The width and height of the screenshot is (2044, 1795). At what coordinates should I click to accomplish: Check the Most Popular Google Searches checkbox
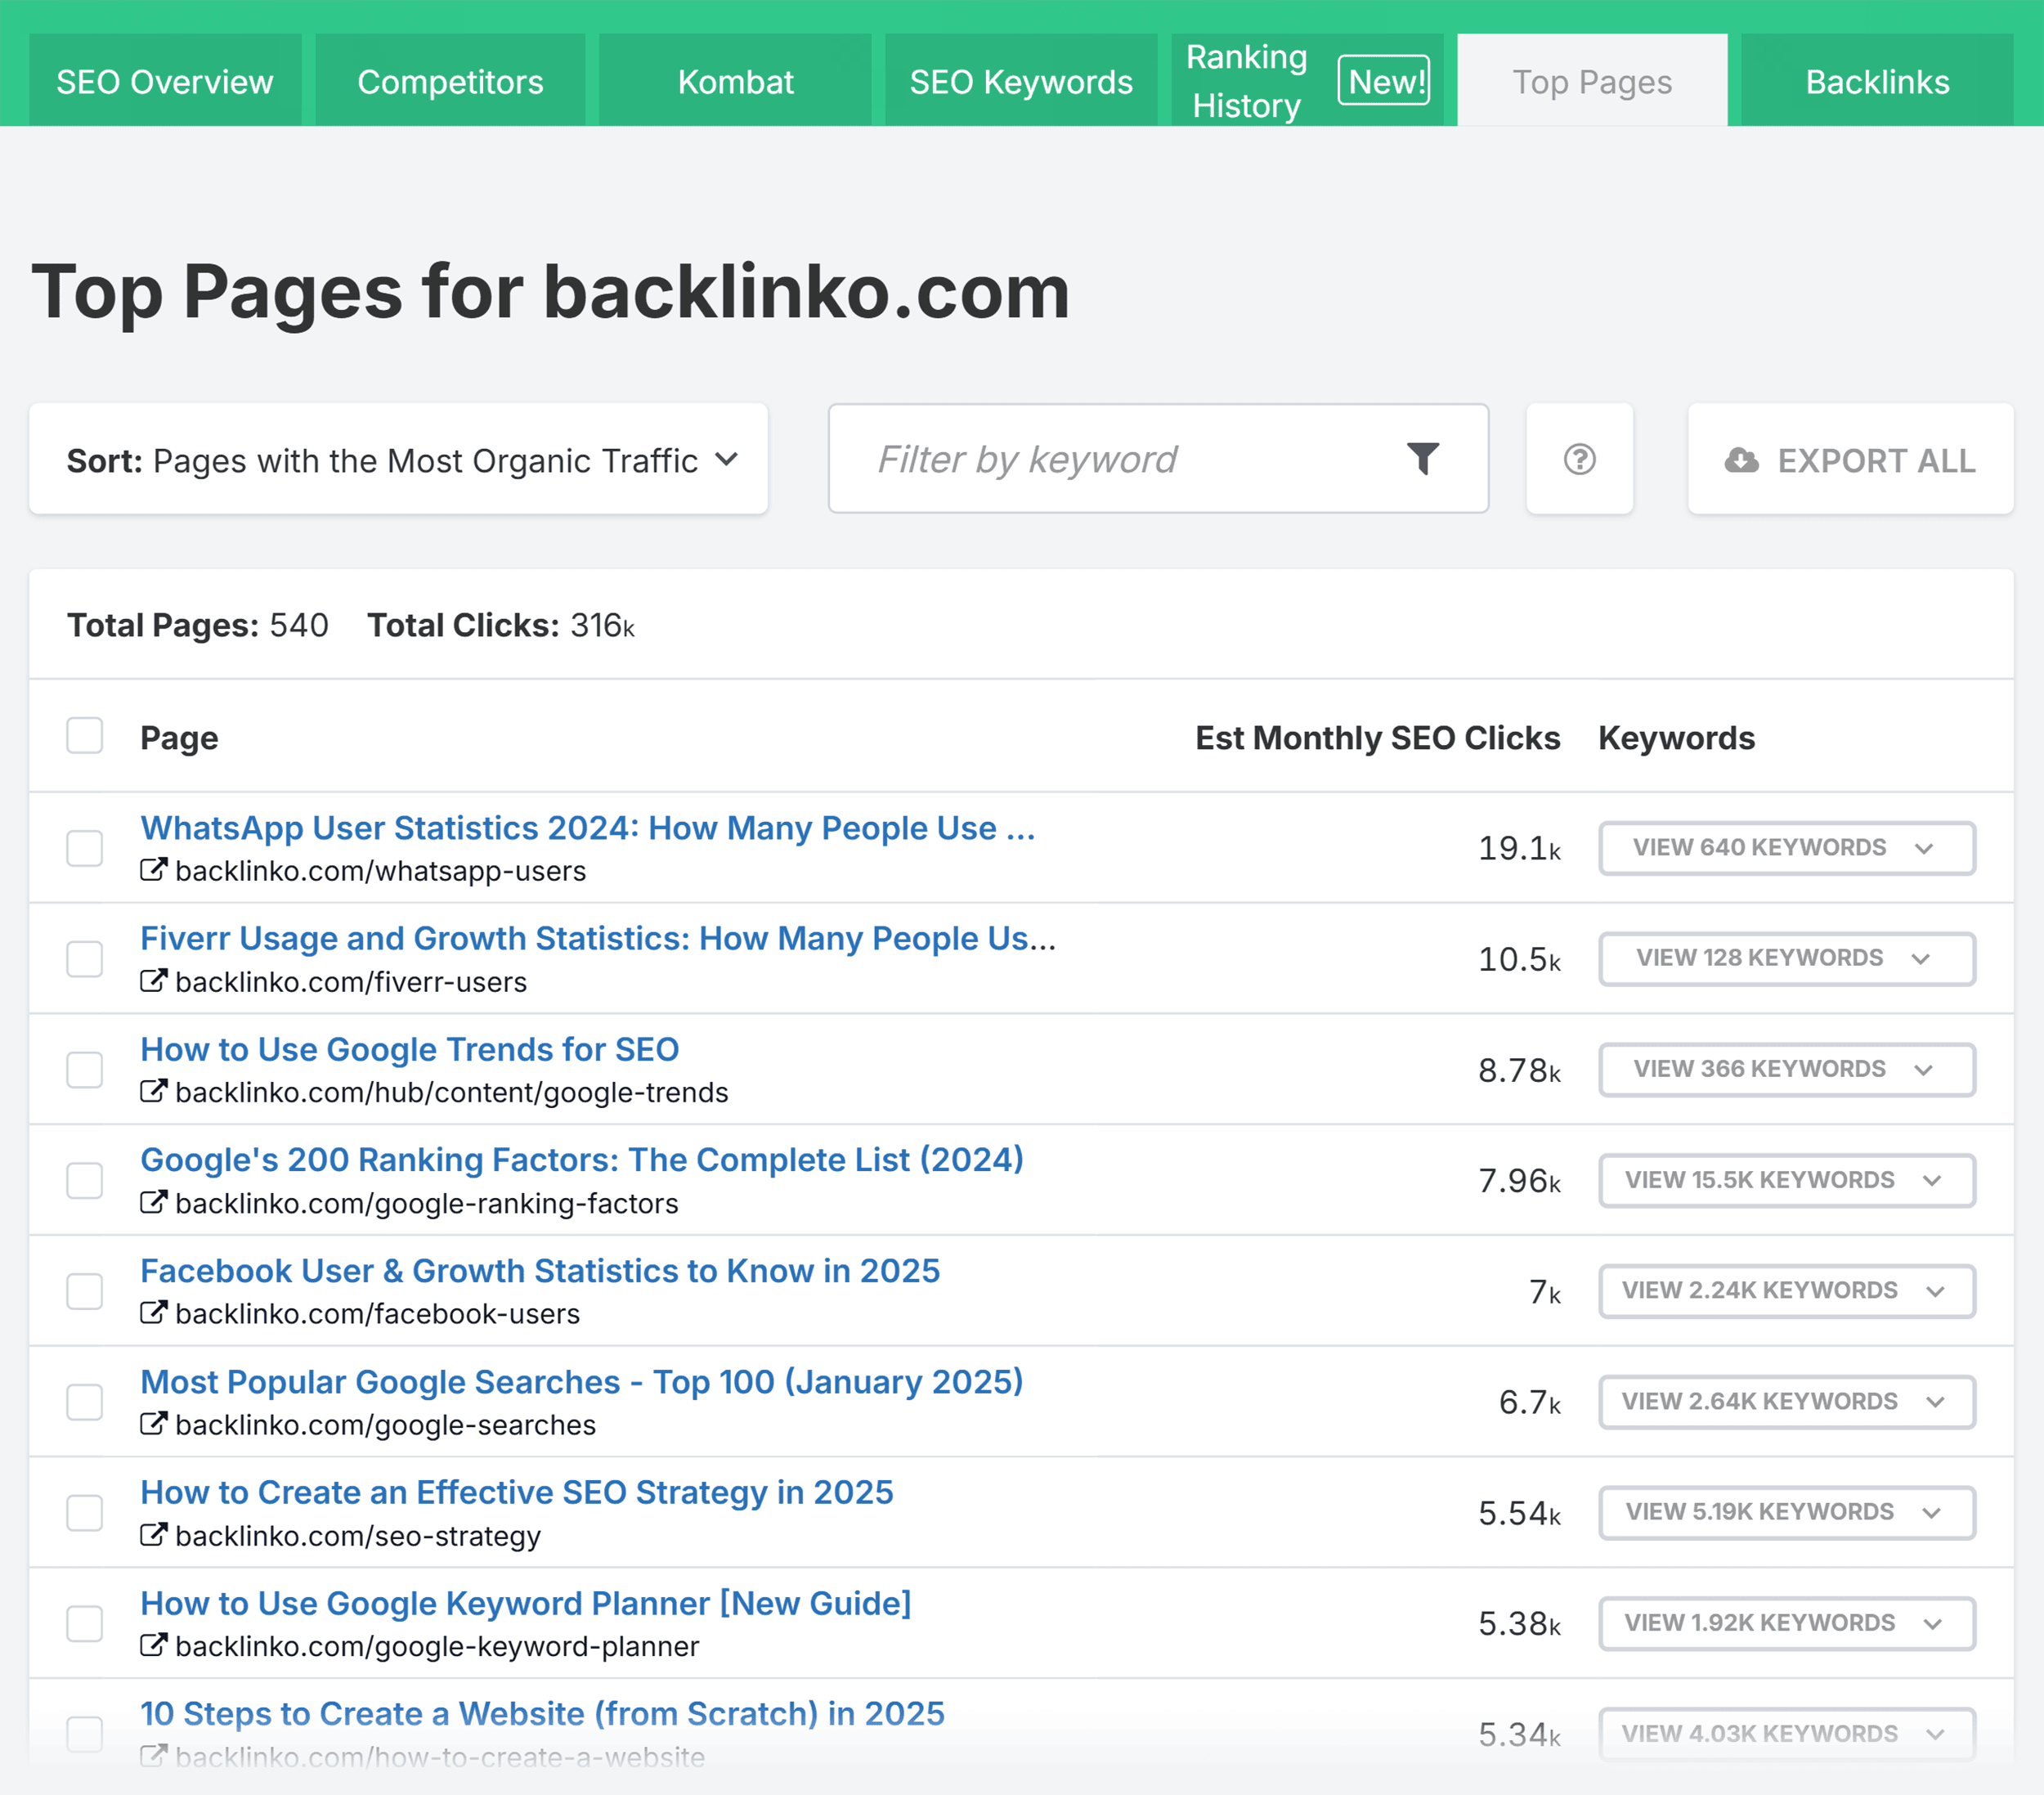(x=85, y=1402)
